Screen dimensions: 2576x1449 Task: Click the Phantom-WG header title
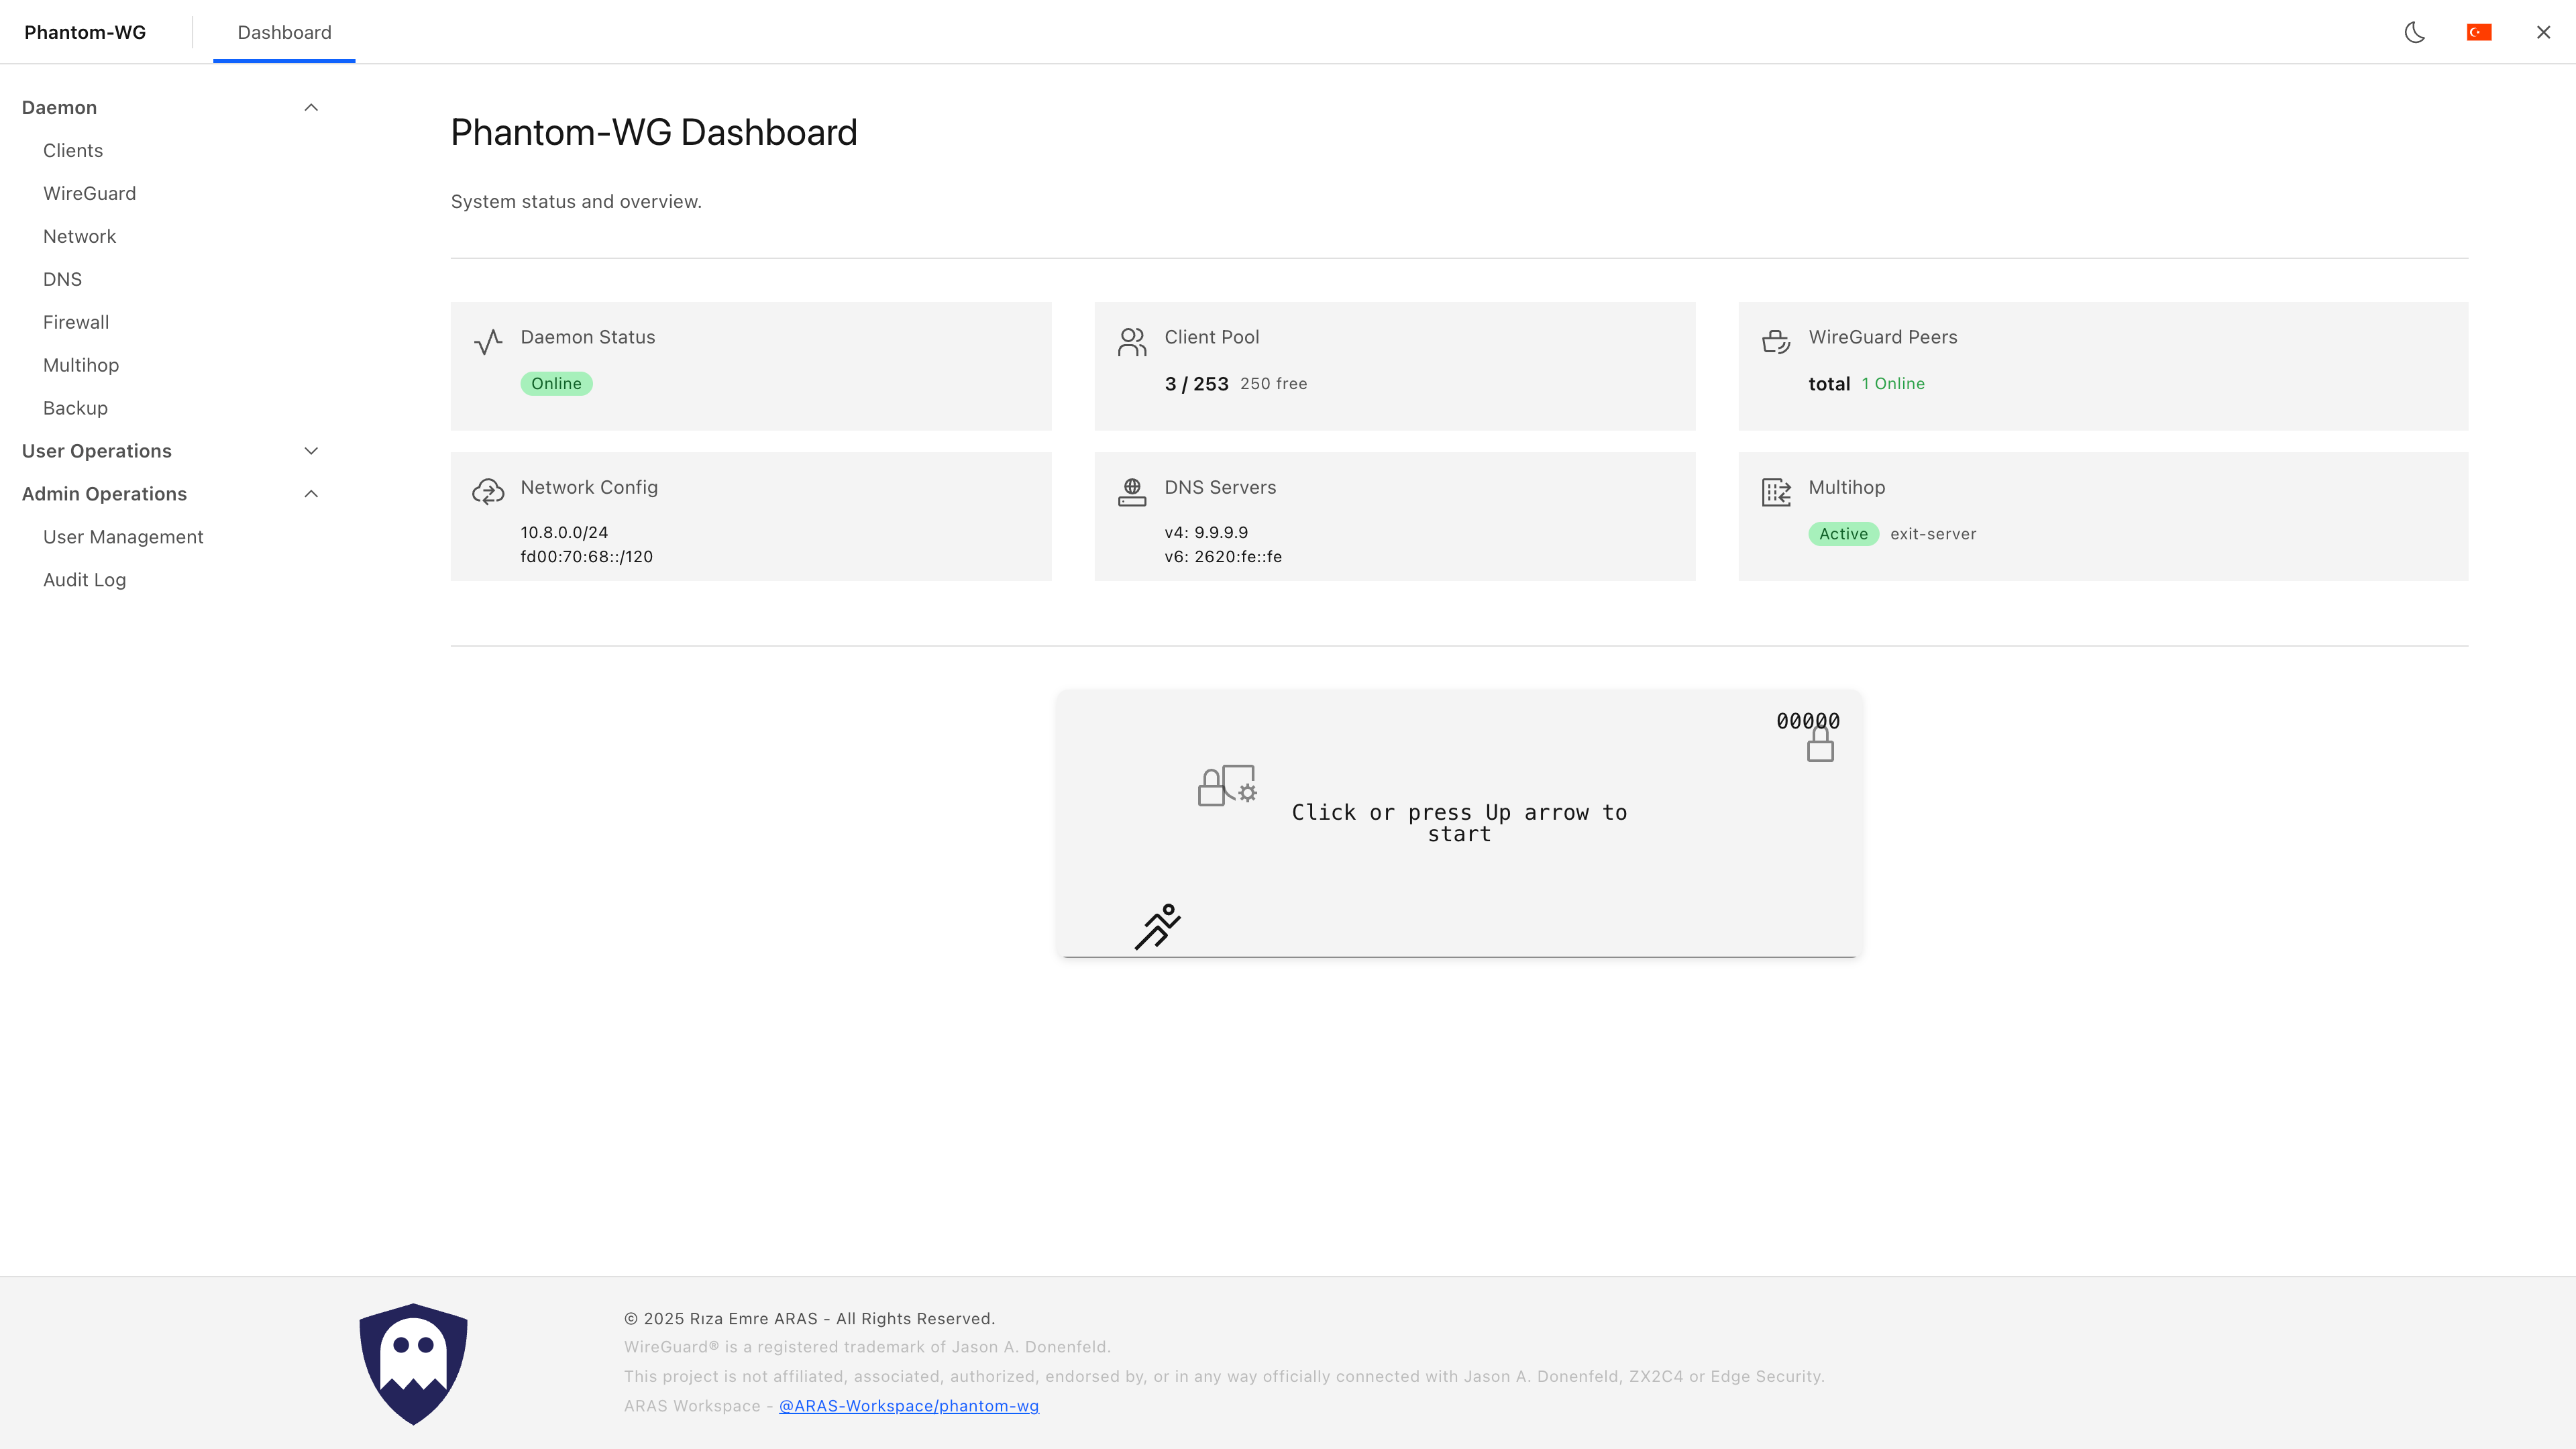[x=85, y=32]
